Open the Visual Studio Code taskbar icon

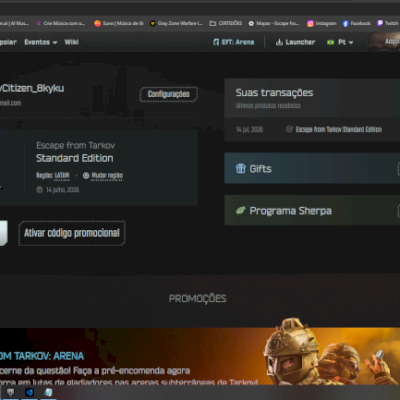pyautogui.click(x=29, y=392)
